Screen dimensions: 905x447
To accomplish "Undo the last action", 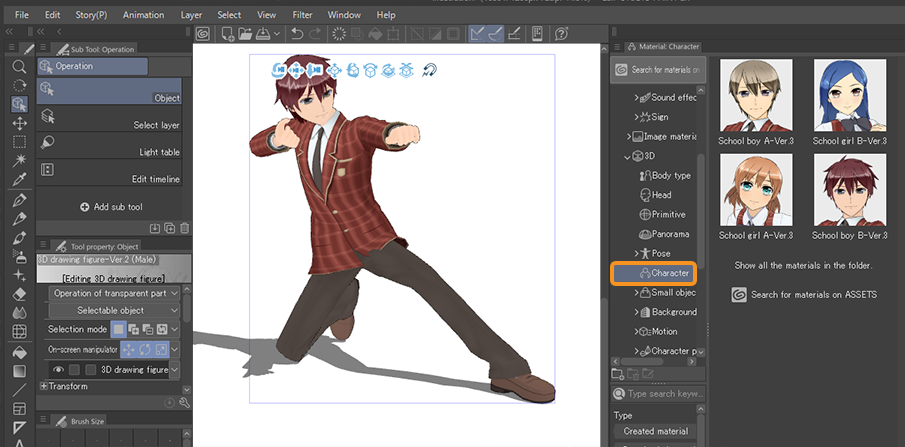I will pyautogui.click(x=297, y=34).
